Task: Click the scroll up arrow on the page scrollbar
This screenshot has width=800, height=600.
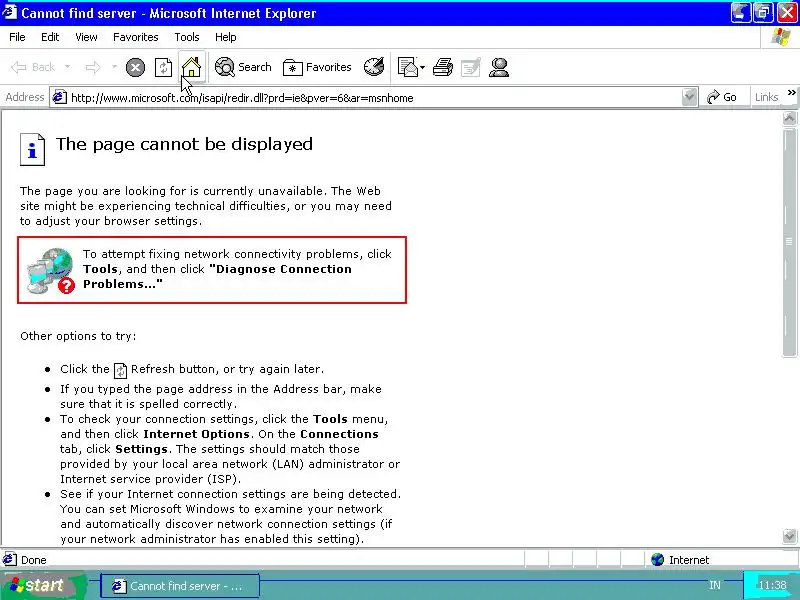Action: pyautogui.click(x=790, y=118)
